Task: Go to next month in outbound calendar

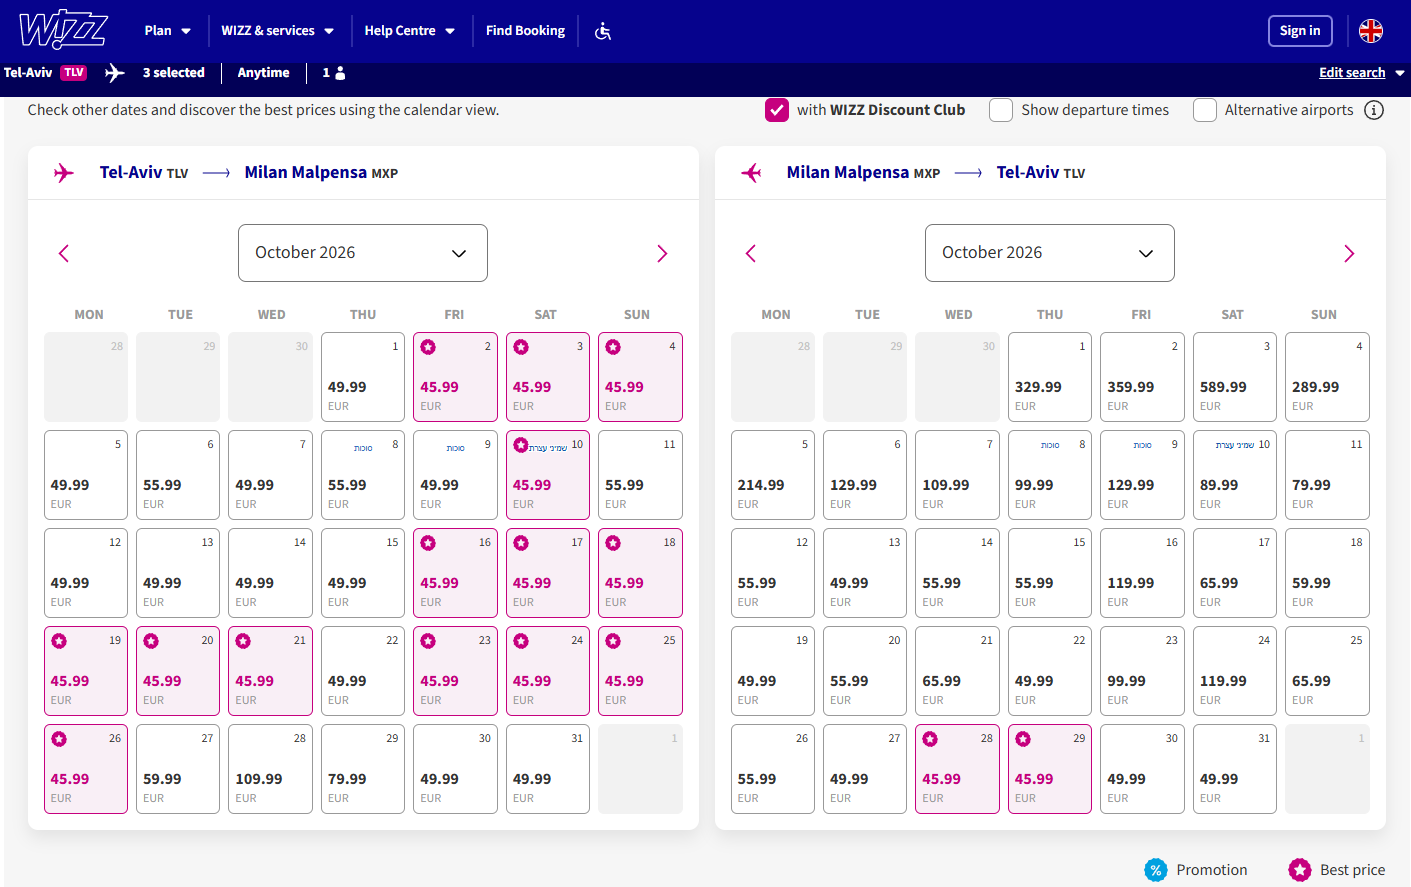Action: pos(662,254)
